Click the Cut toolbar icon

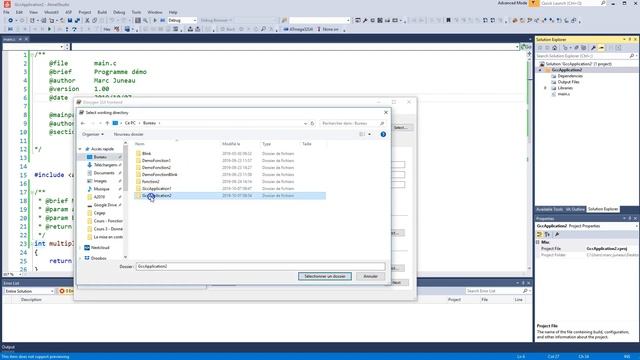[87, 20]
